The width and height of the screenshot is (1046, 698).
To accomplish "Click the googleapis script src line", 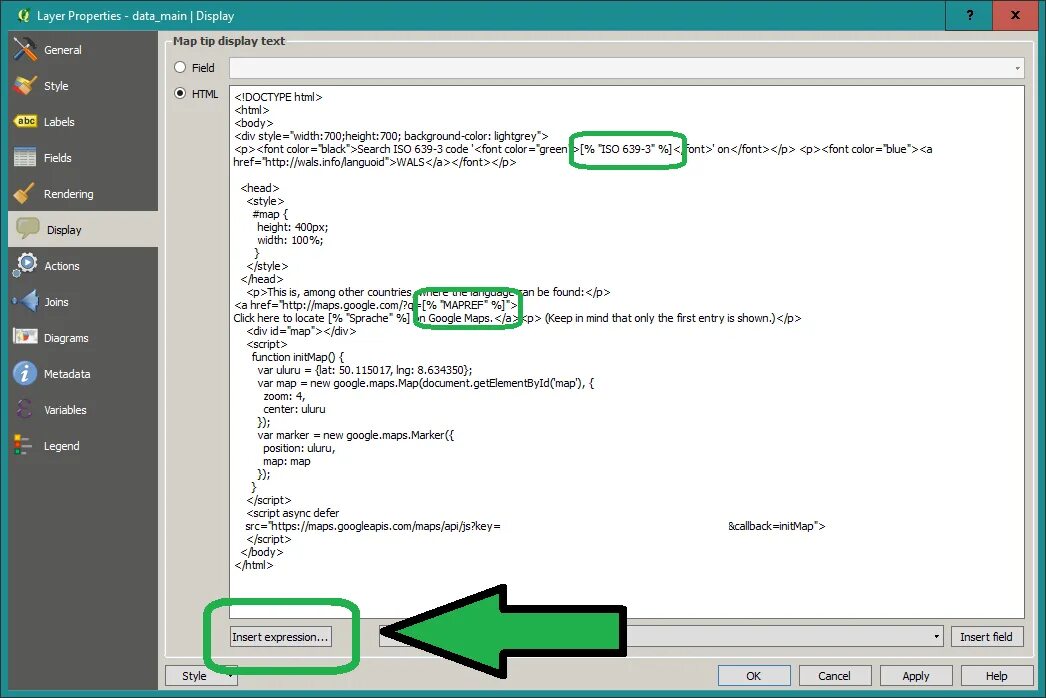I will coord(535,527).
